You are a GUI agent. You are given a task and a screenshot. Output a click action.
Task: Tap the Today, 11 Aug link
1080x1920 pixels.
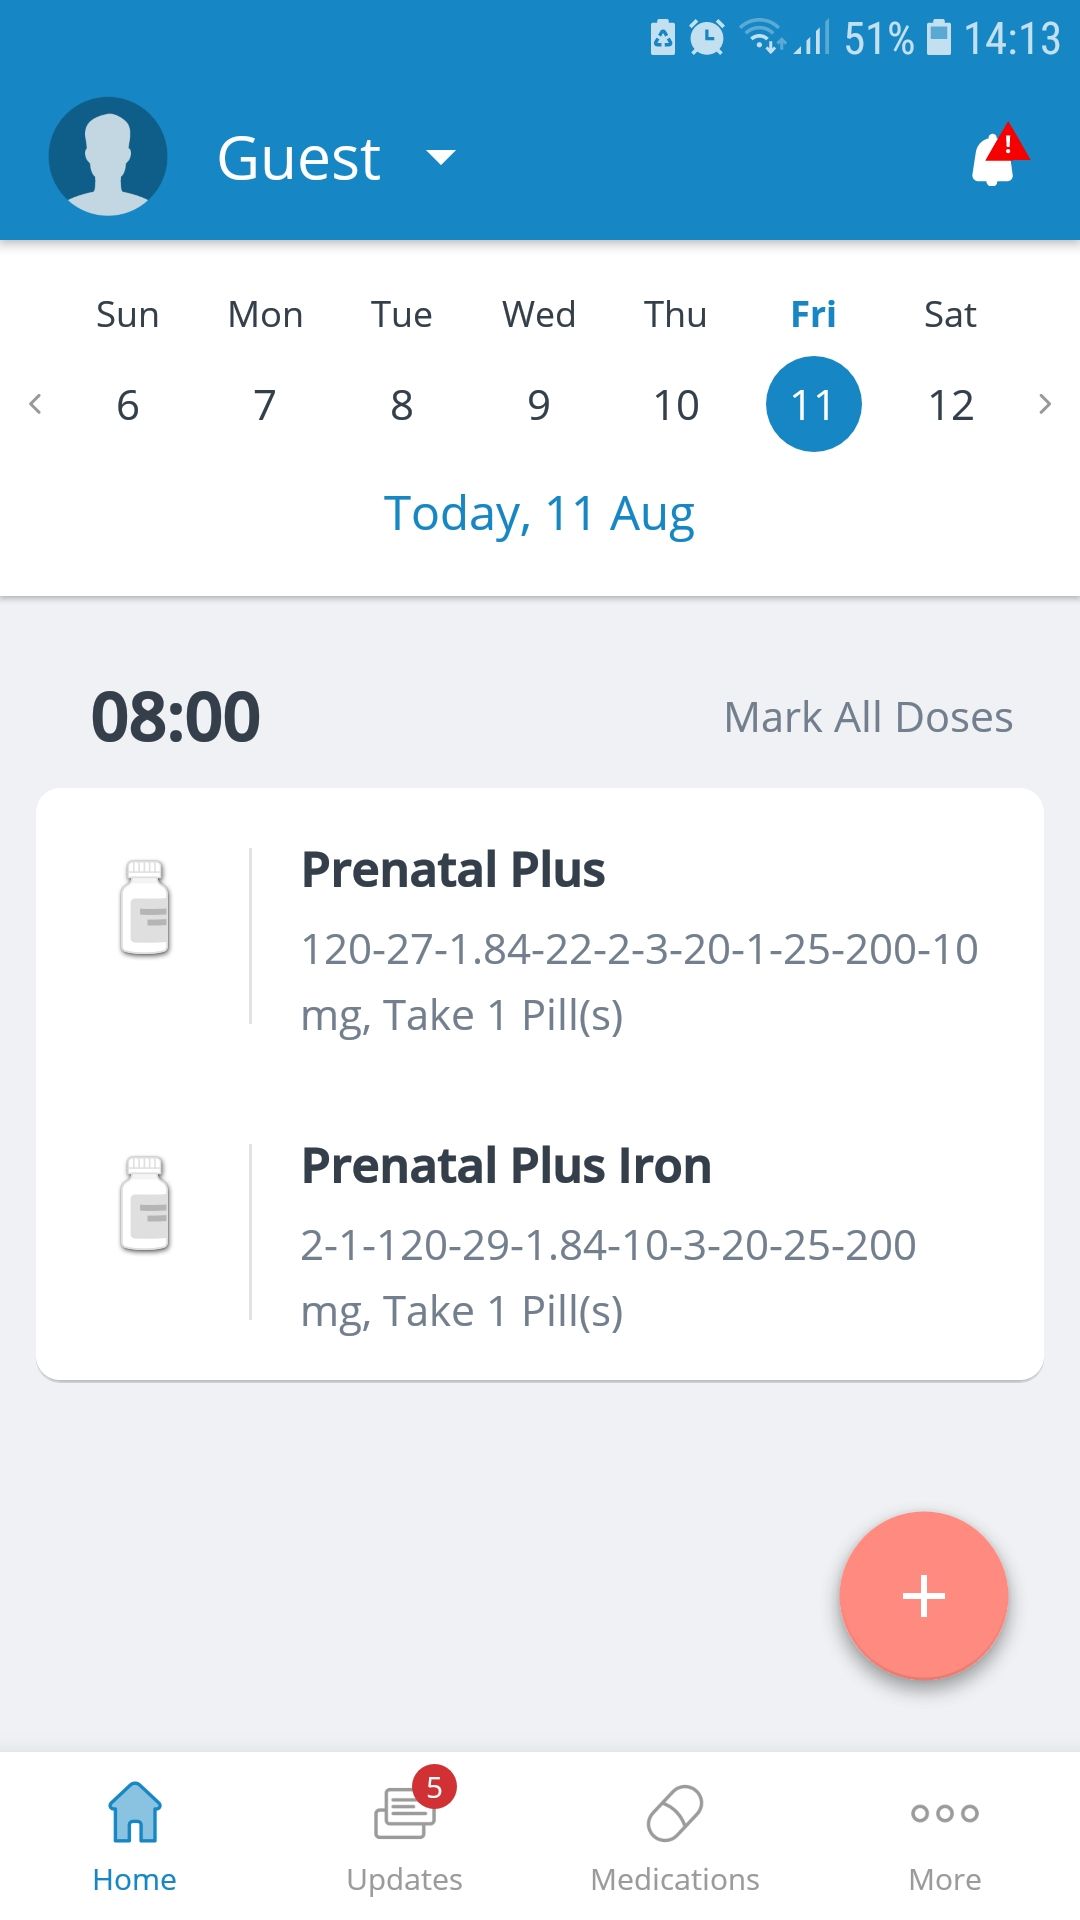coord(540,514)
